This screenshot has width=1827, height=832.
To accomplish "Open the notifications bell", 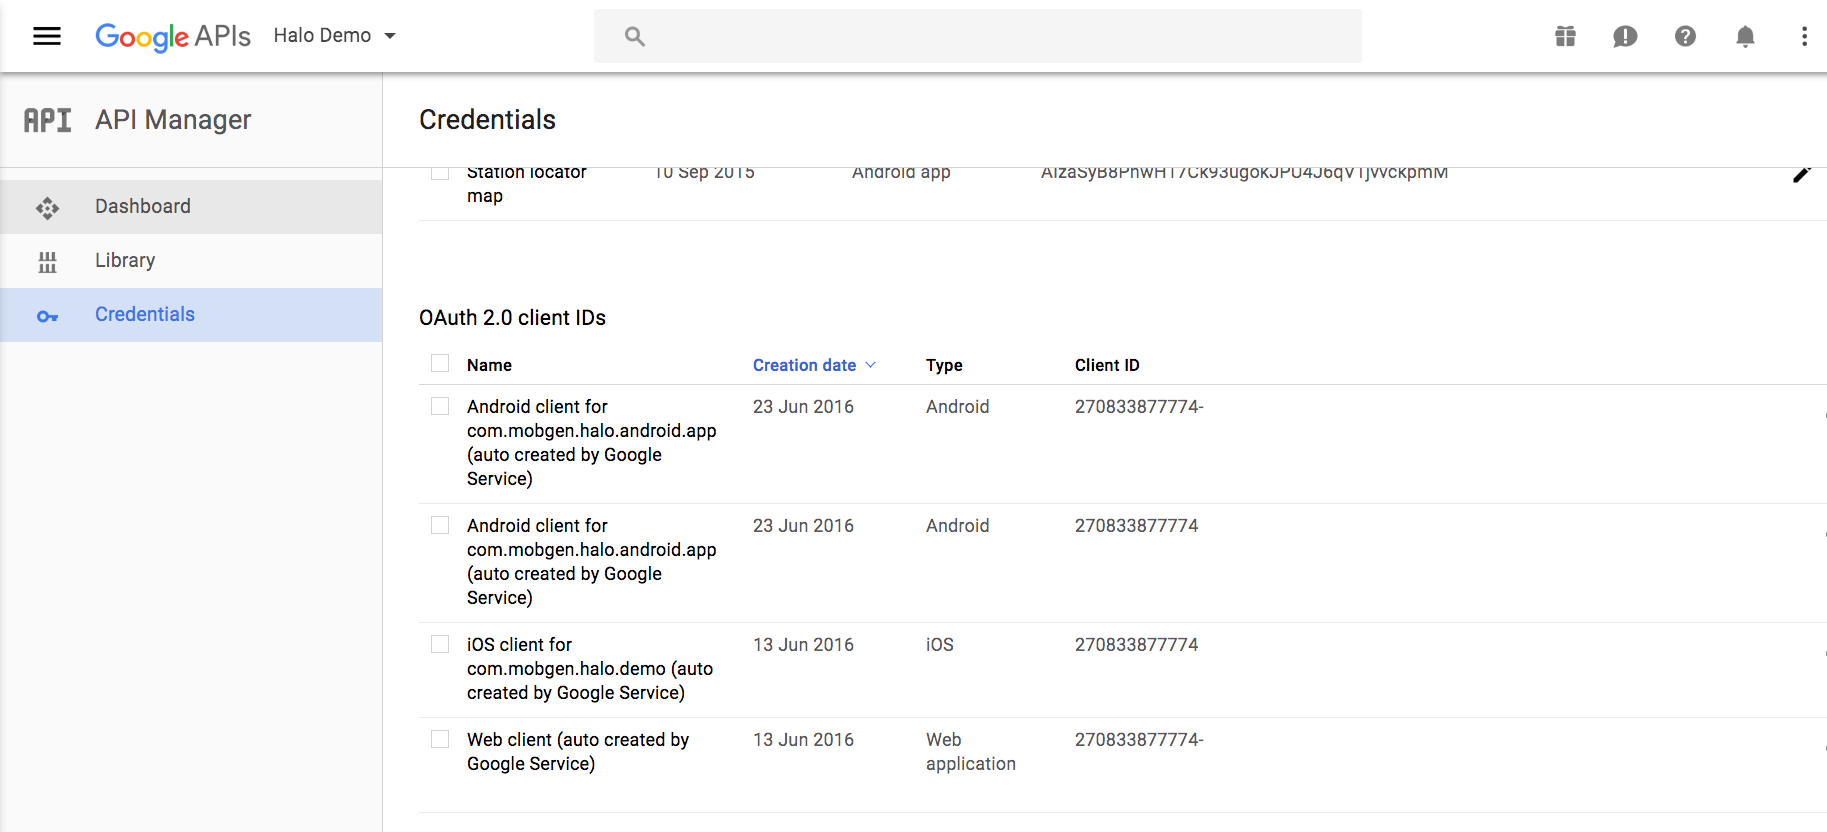I will (x=1745, y=37).
